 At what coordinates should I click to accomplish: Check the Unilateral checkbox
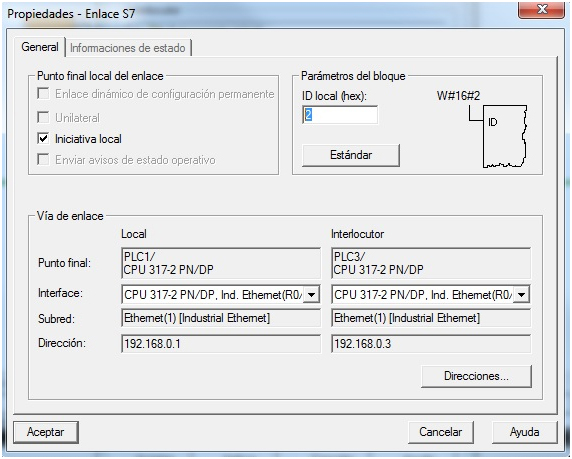click(x=43, y=117)
